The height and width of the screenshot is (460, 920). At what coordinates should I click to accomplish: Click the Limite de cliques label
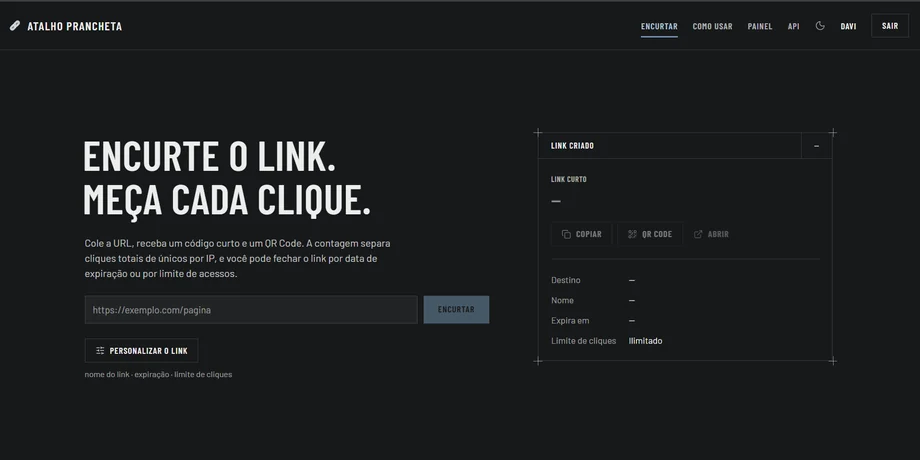(x=584, y=341)
